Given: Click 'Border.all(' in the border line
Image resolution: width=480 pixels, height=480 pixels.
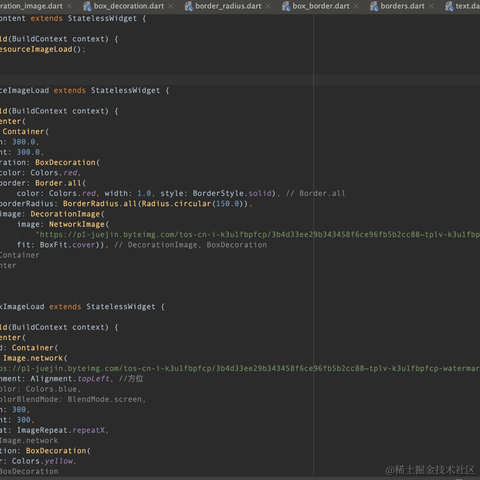Looking at the screenshot, I should pyautogui.click(x=60, y=183).
